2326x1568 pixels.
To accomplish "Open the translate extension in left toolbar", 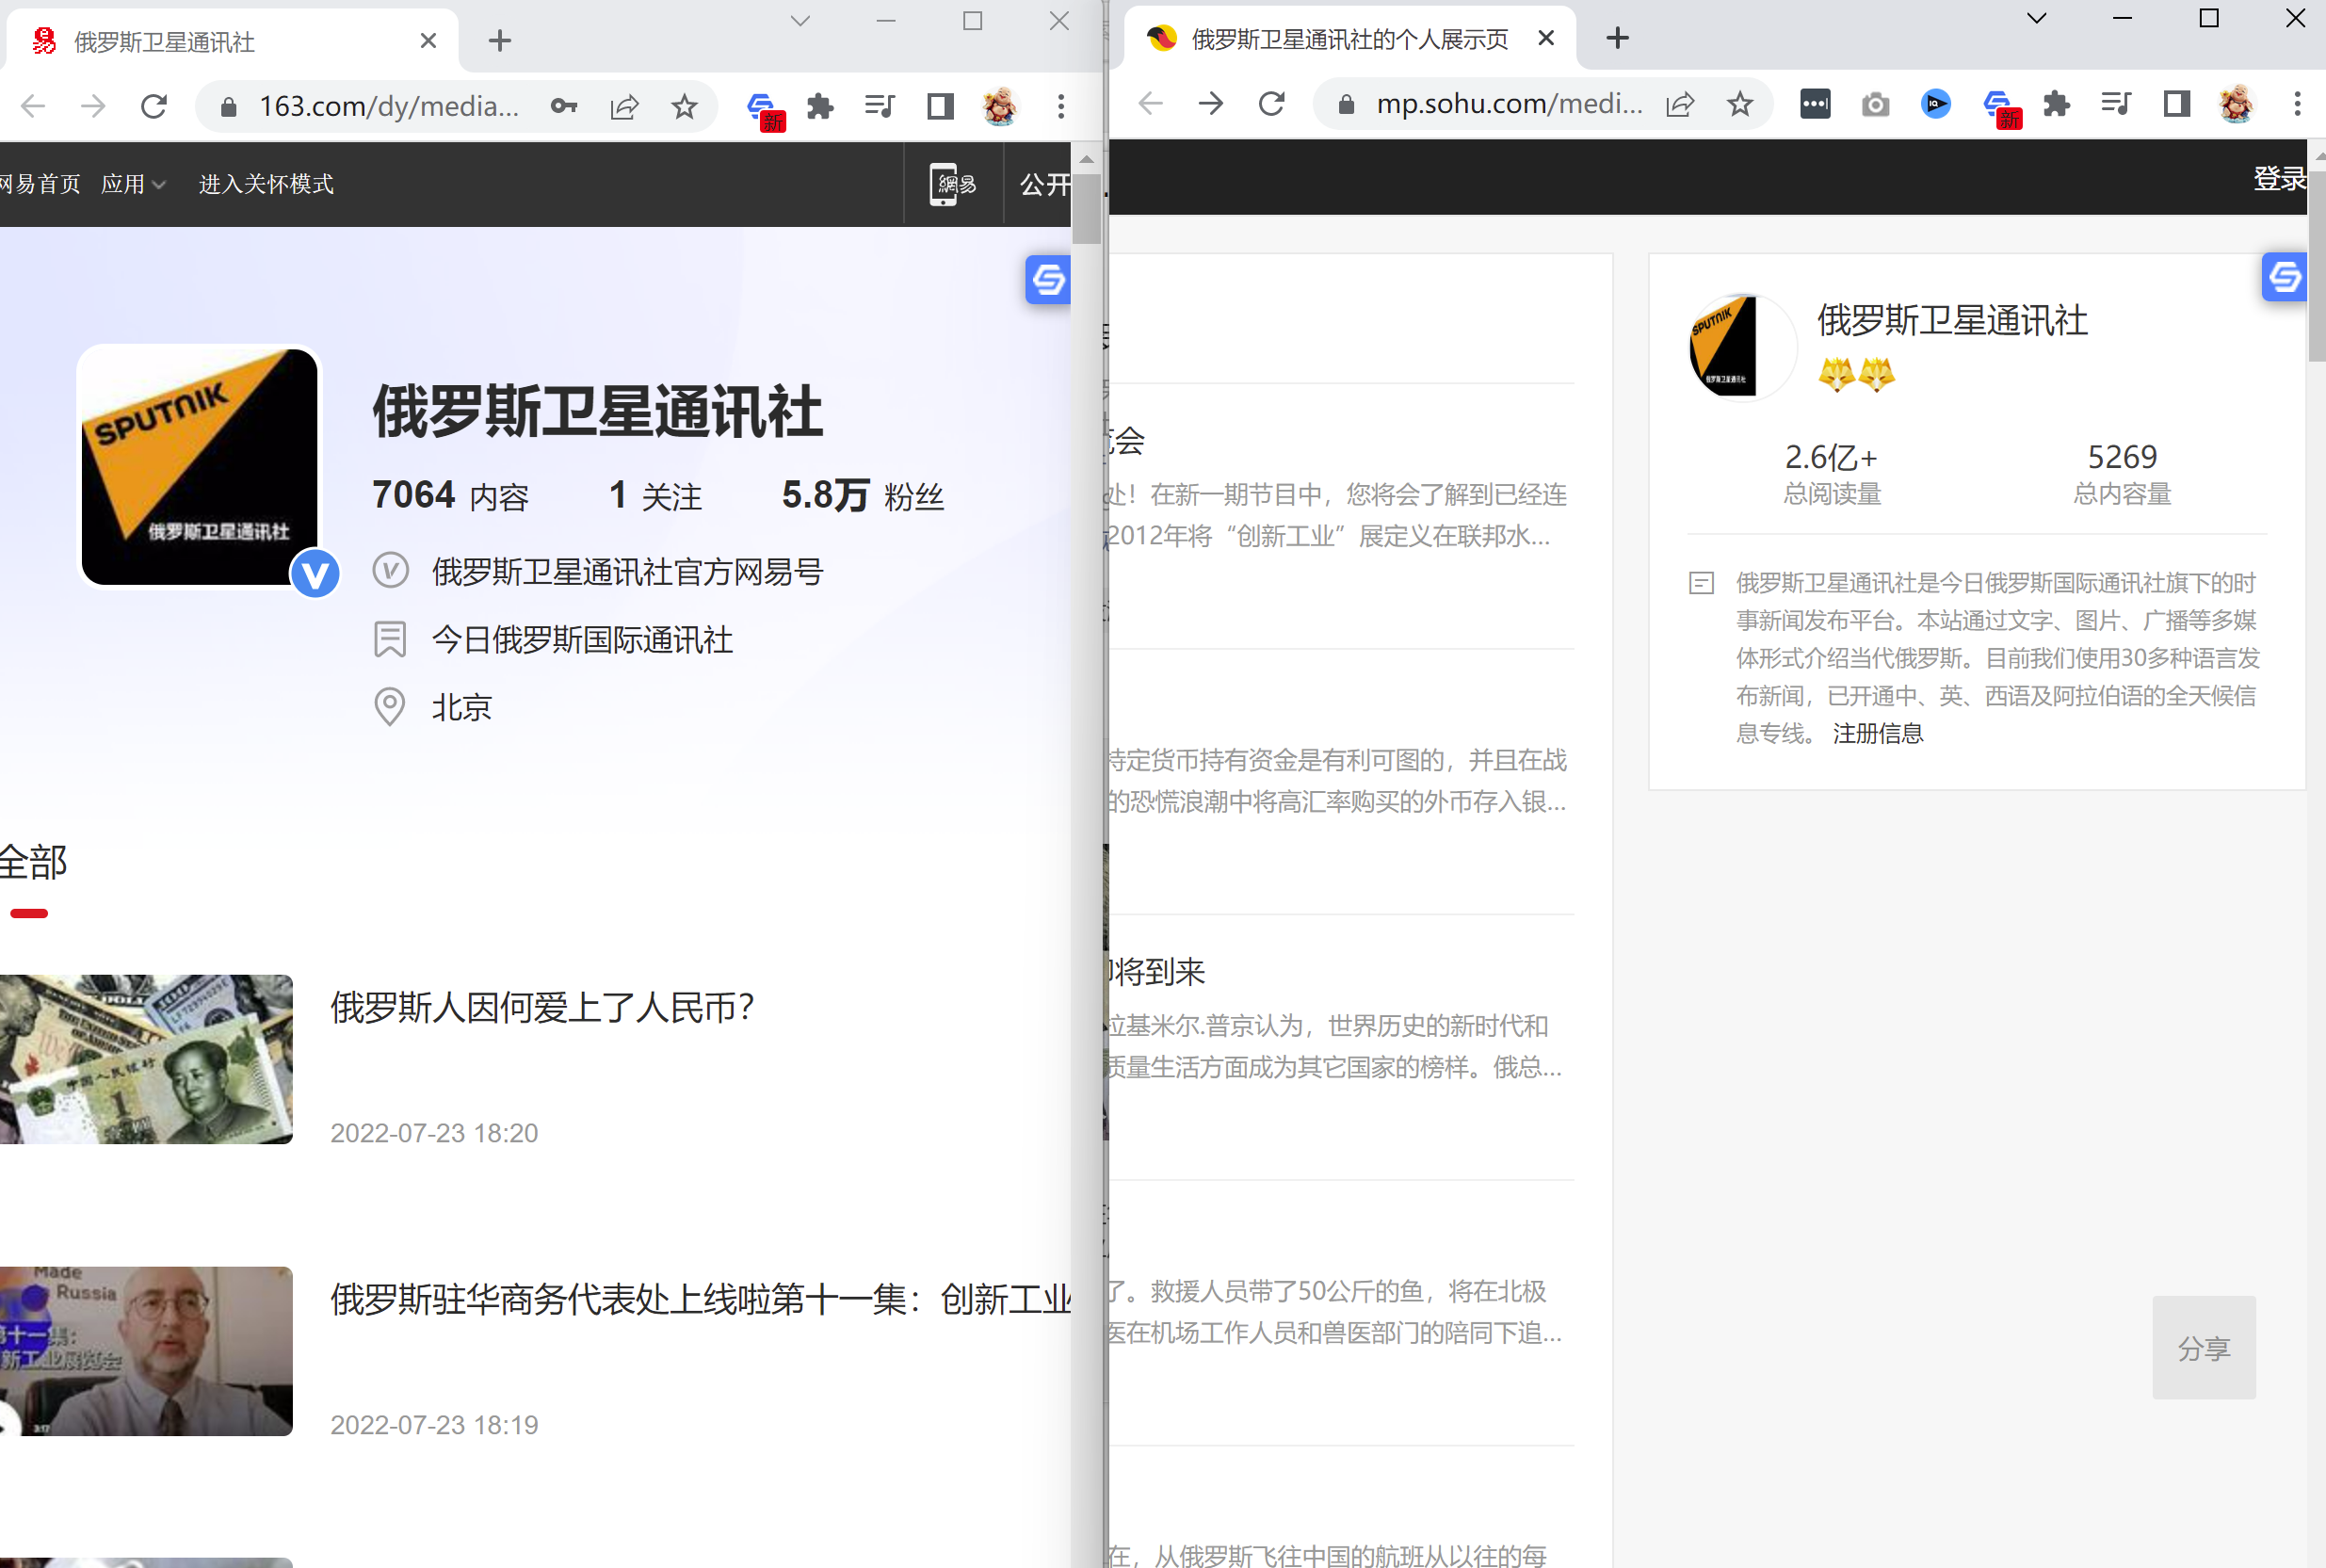I will [765, 109].
